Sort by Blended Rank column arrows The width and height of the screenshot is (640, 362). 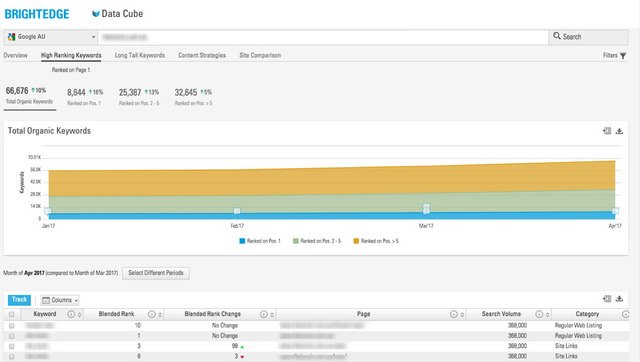coord(160,315)
